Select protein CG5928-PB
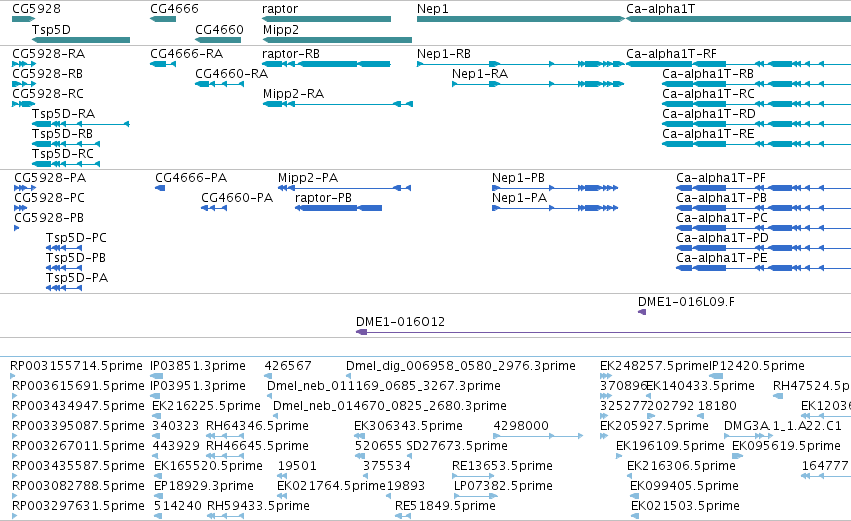 (49, 218)
